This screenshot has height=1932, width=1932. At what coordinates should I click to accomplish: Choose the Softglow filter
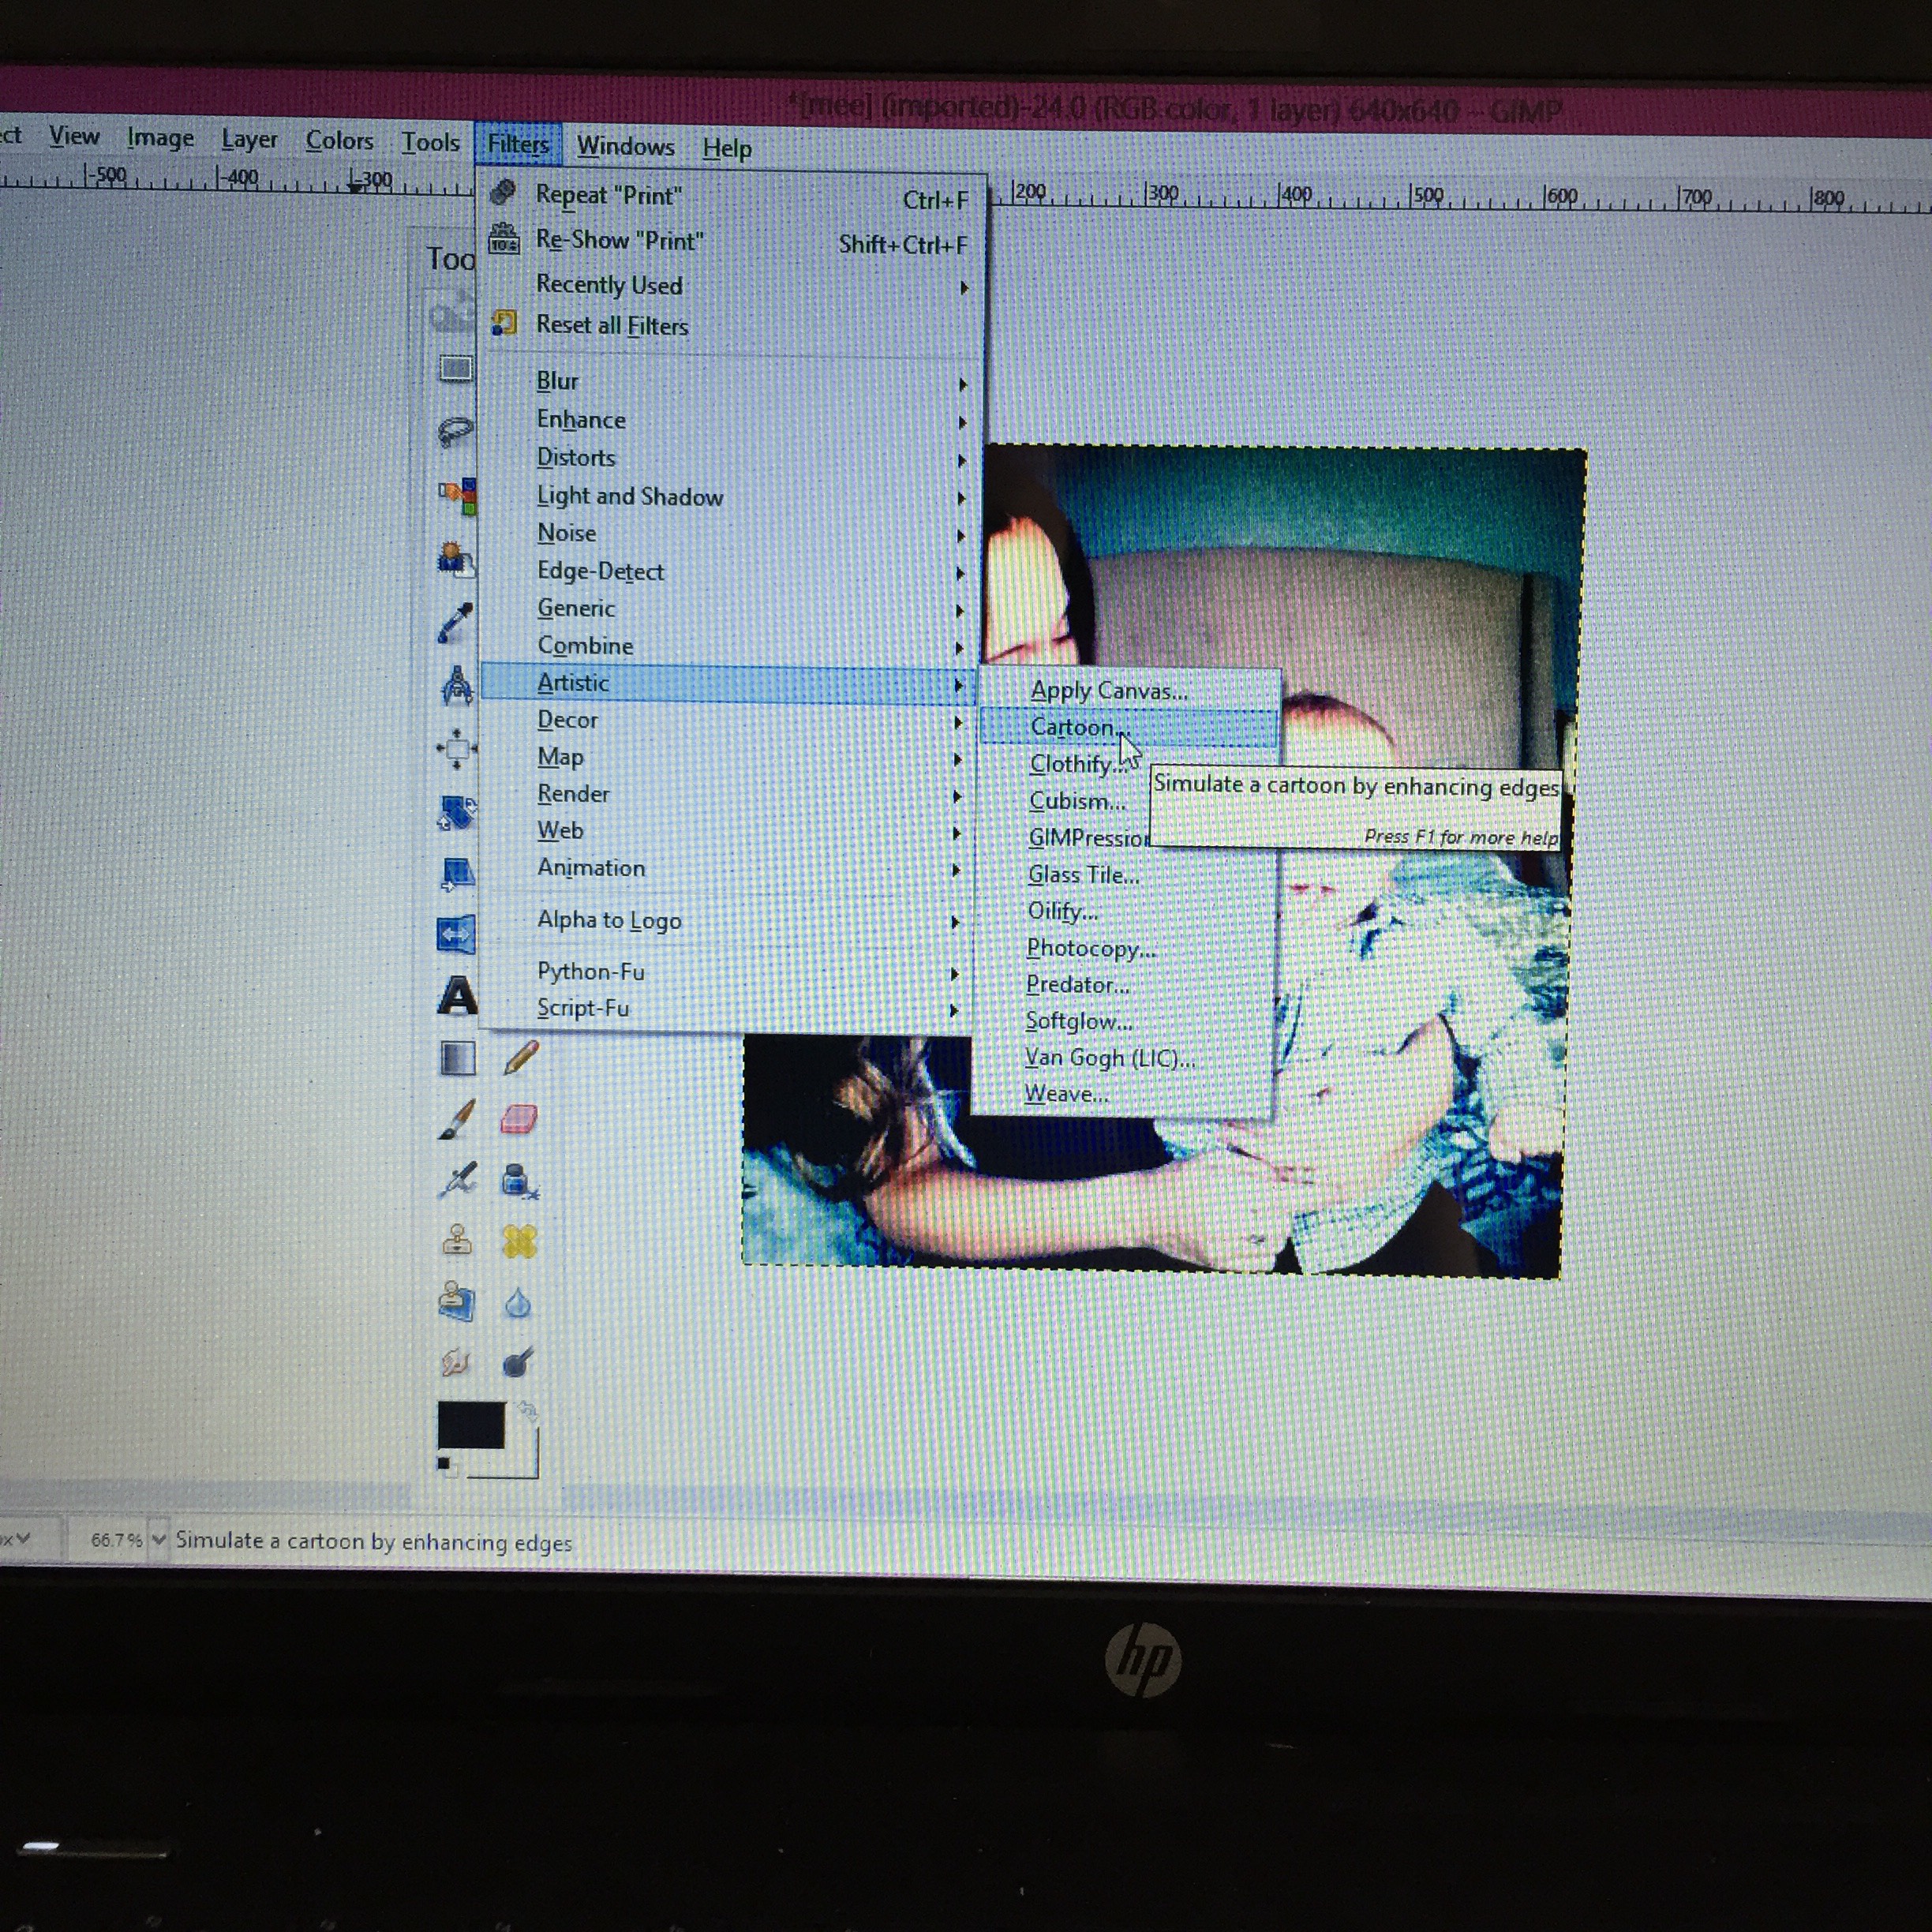(1124, 1021)
